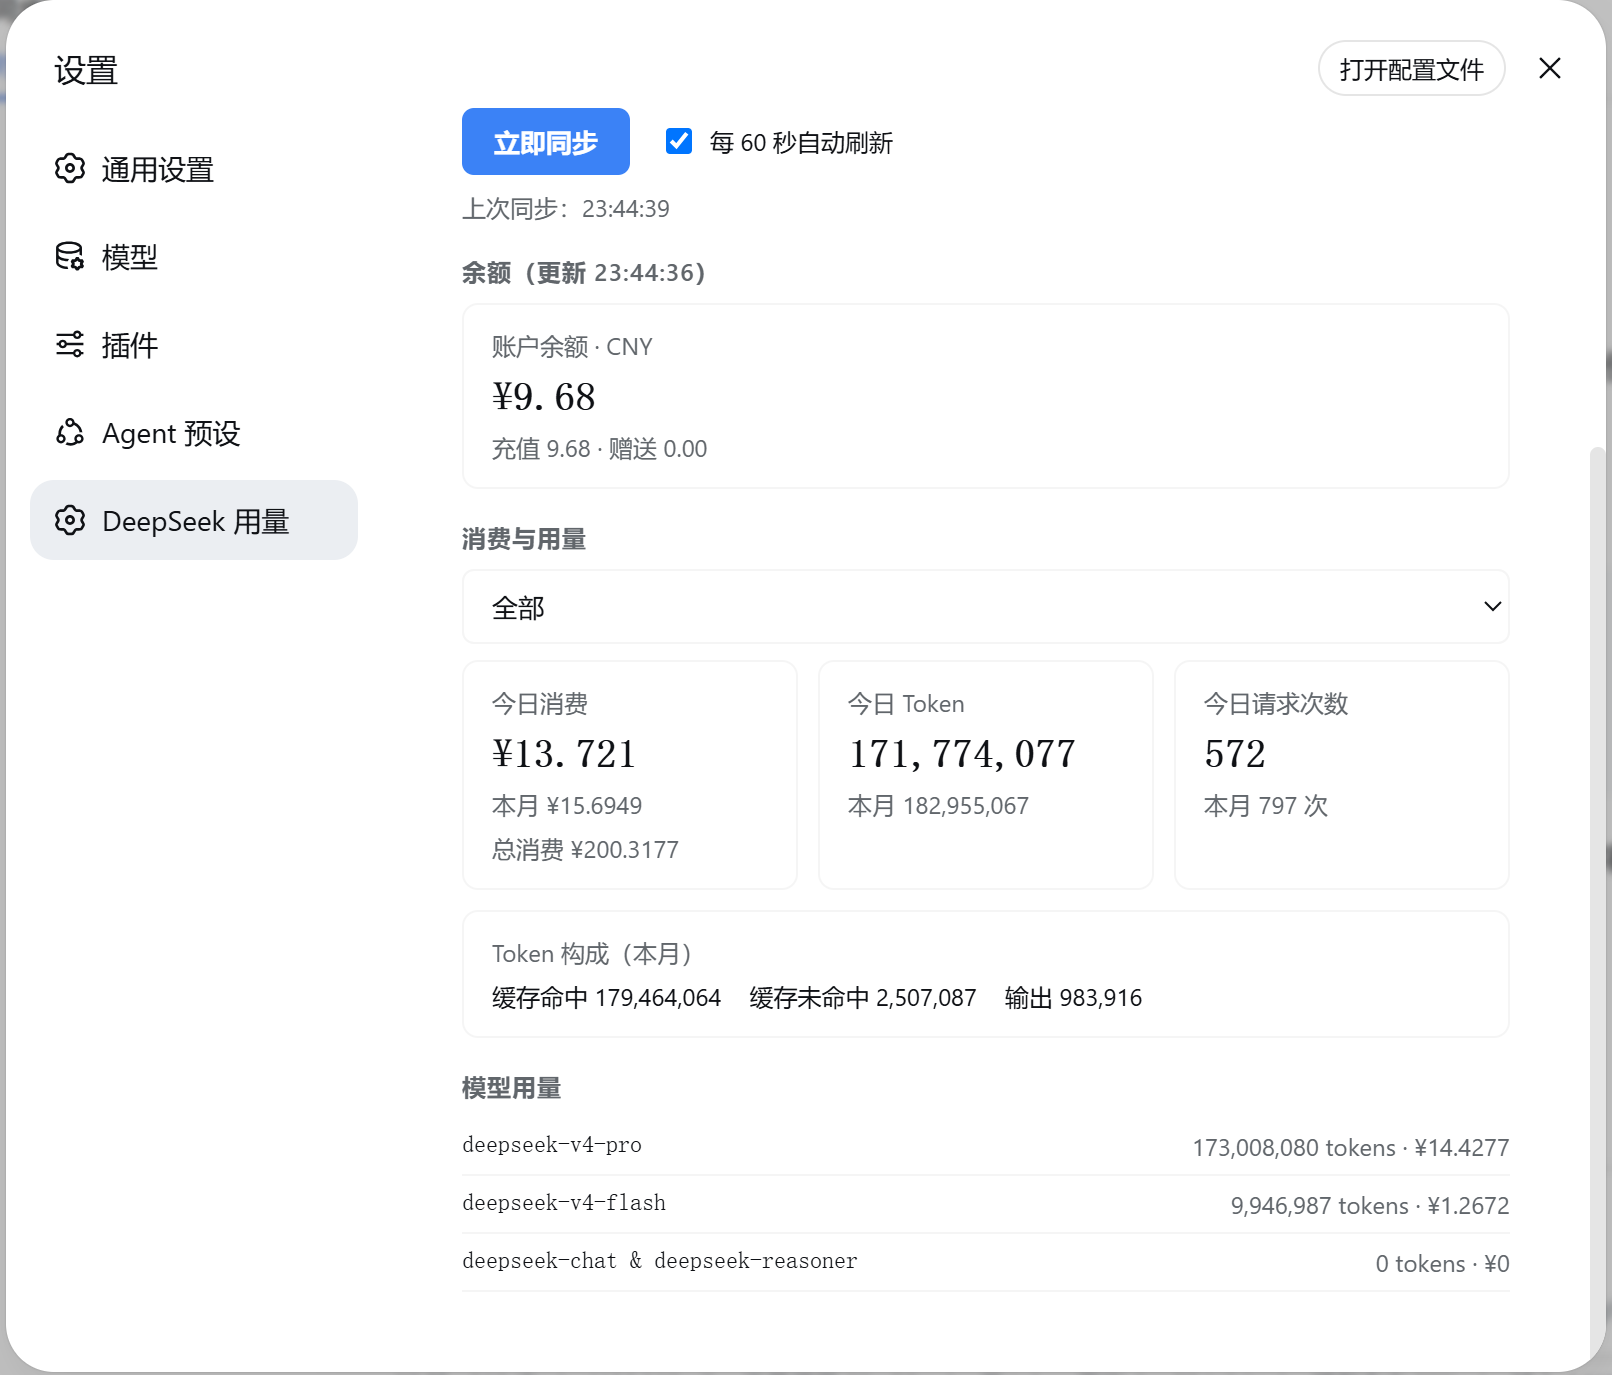This screenshot has width=1612, height=1375.
Task: Click 打开配置文件 button
Action: click(1412, 69)
